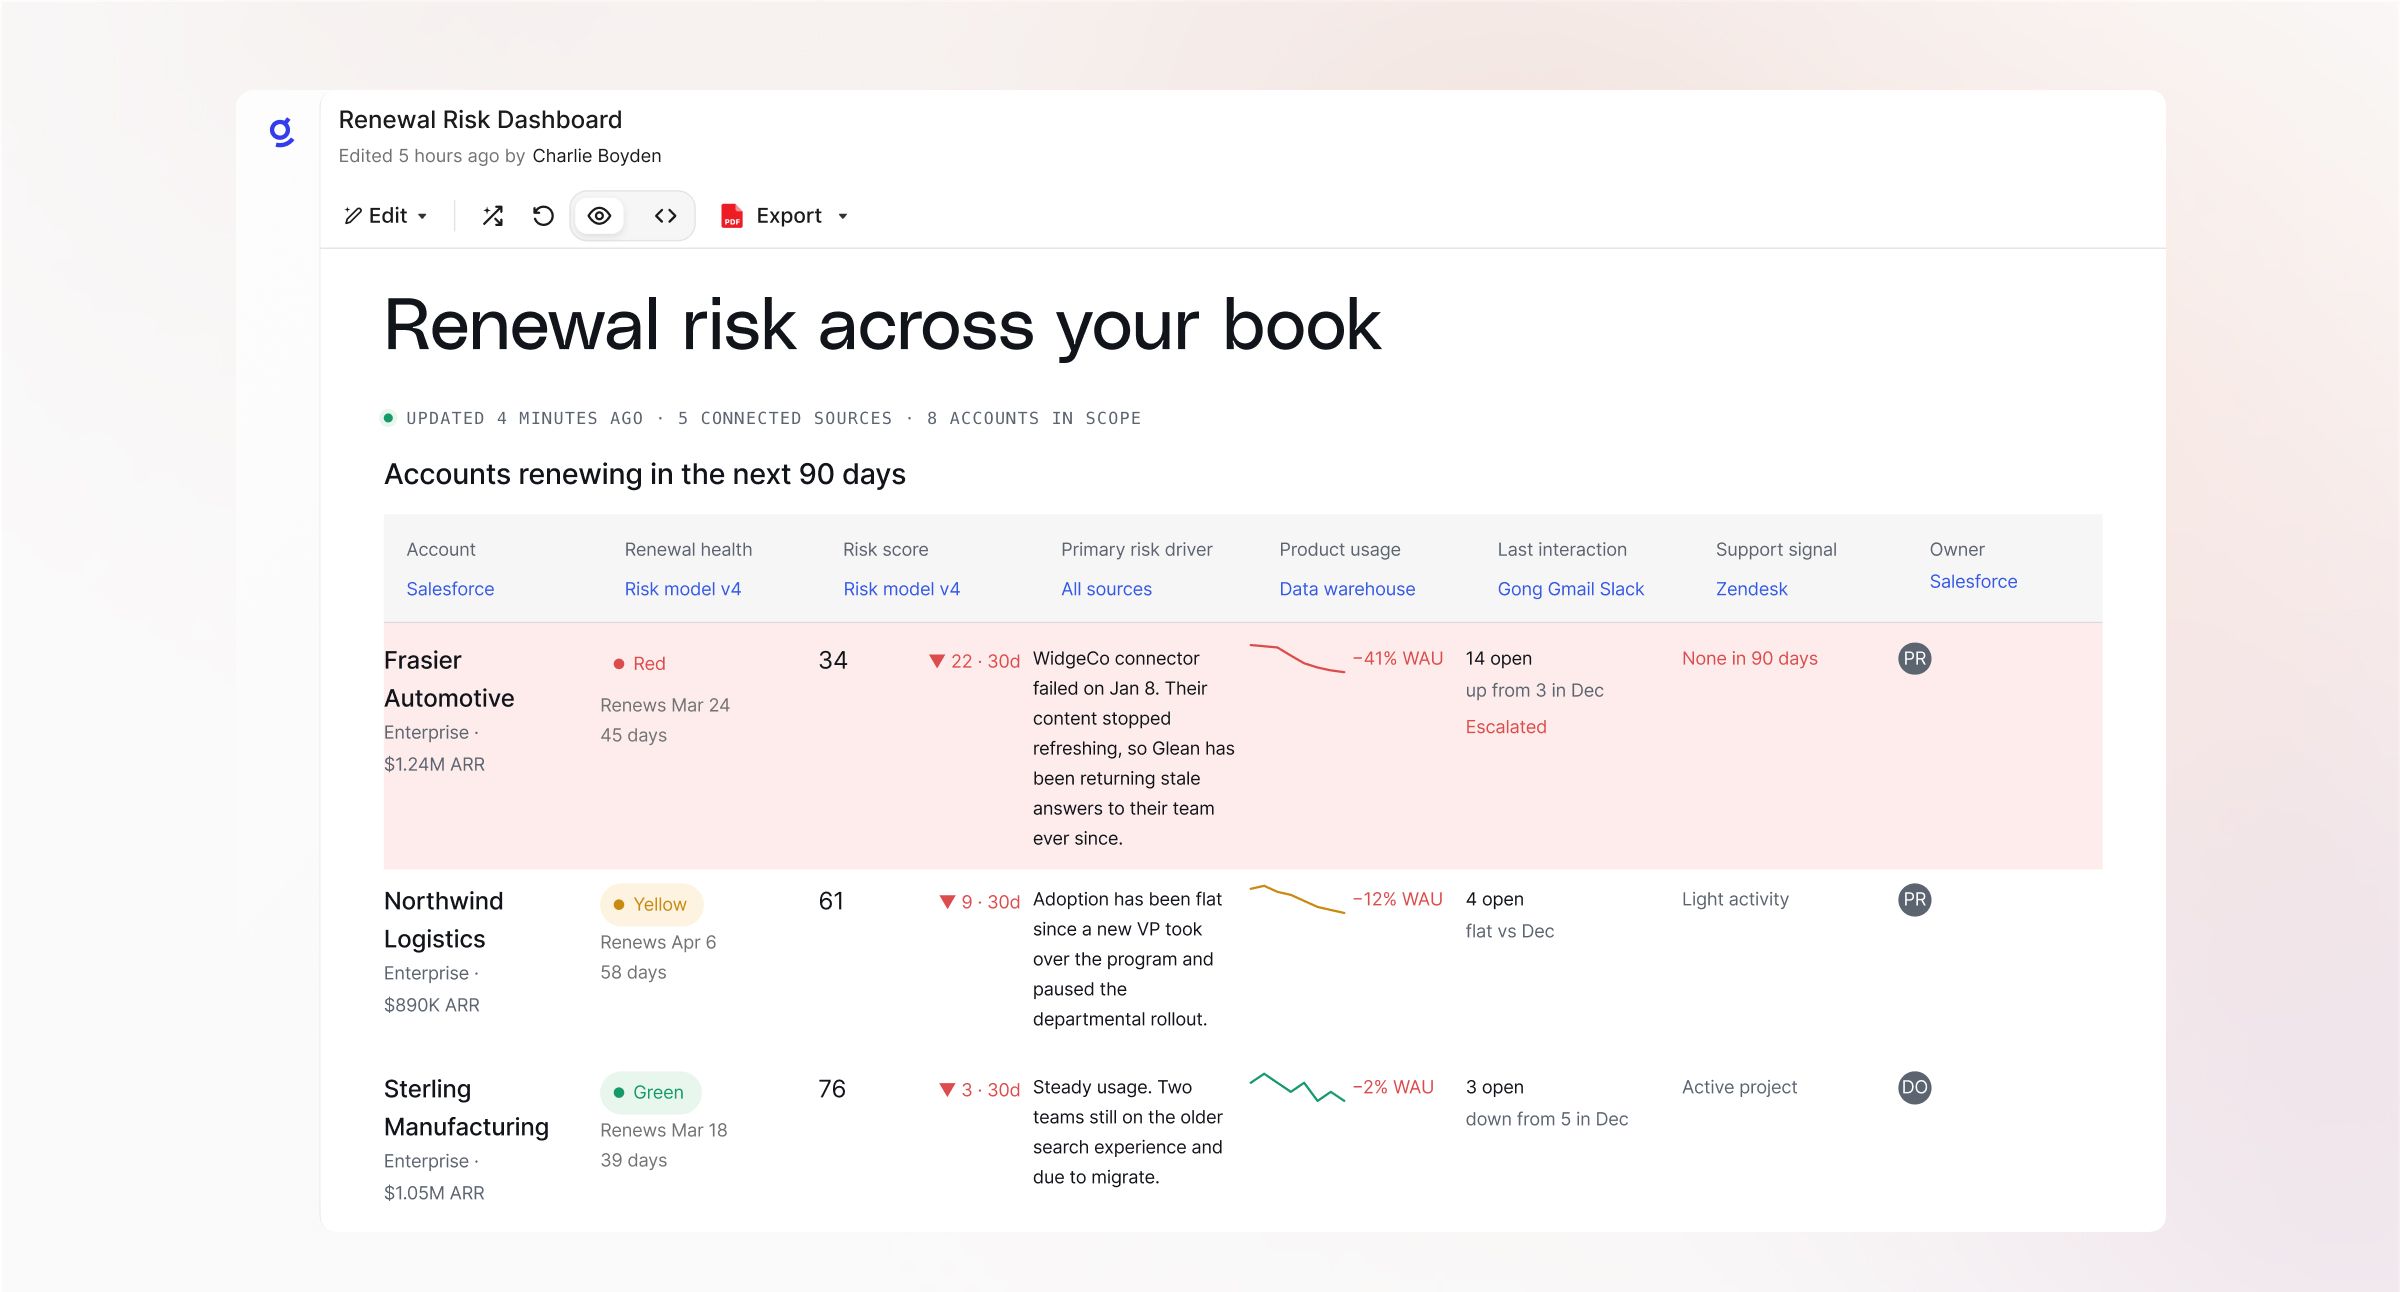Screen dimensions: 2400x1292
Task: Click the 'WidgeCo connector failed' risk driver text
Action: [1134, 748]
